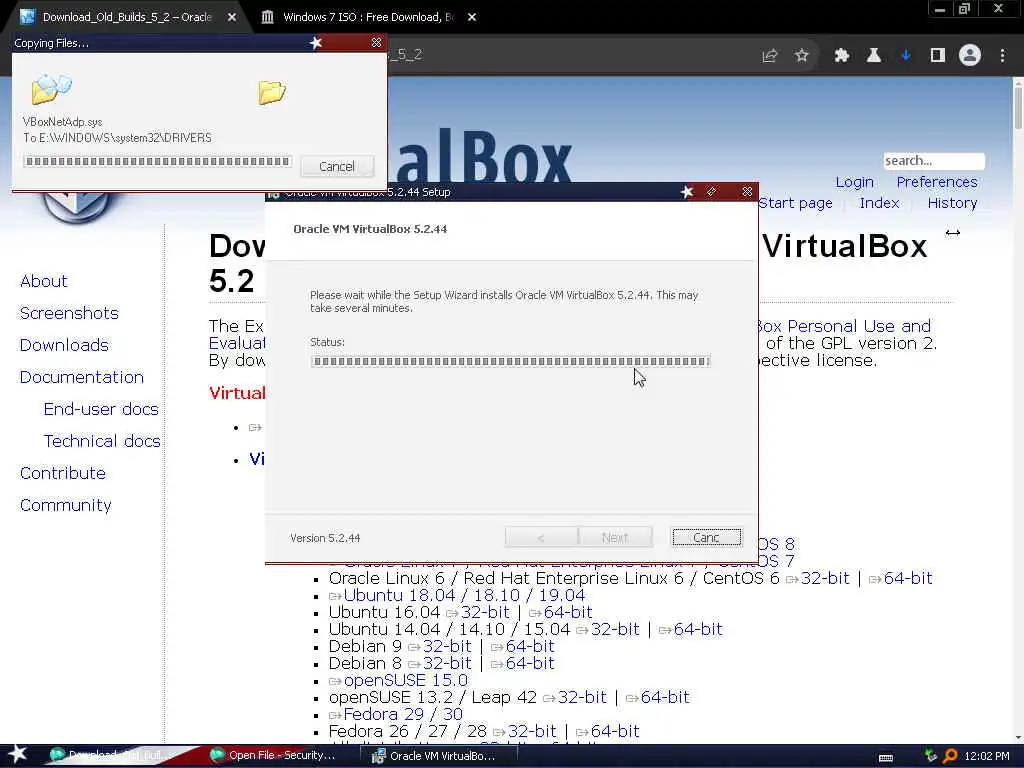Image resolution: width=1024 pixels, height=768 pixels.
Task: Close the first tab Download_Old_Builds_5_2
Action: point(232,18)
